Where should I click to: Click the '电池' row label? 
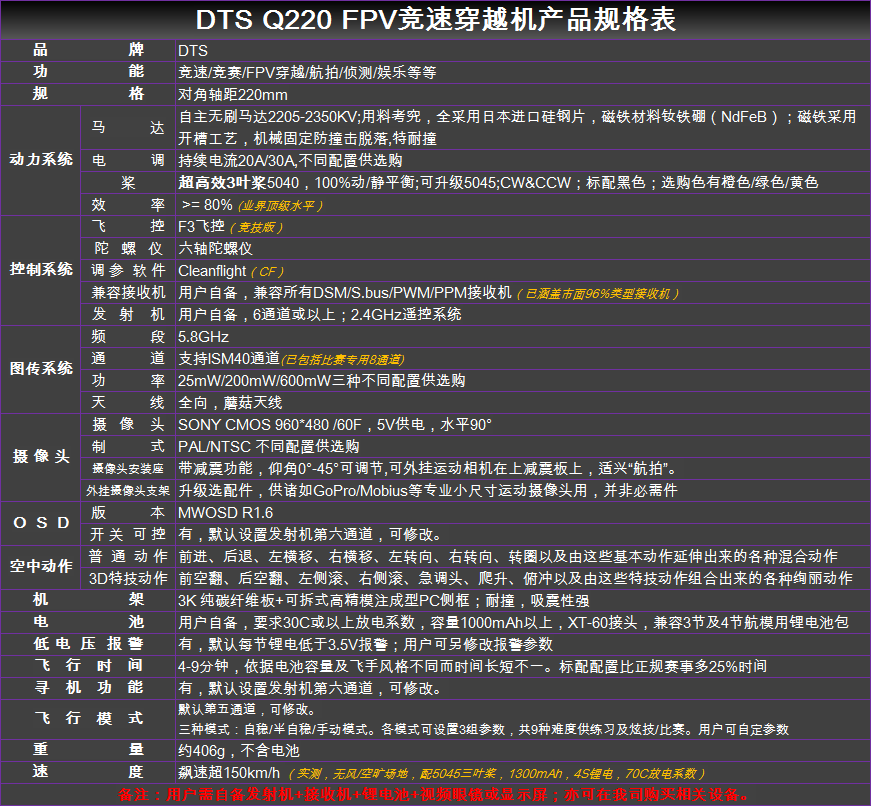[88, 622]
